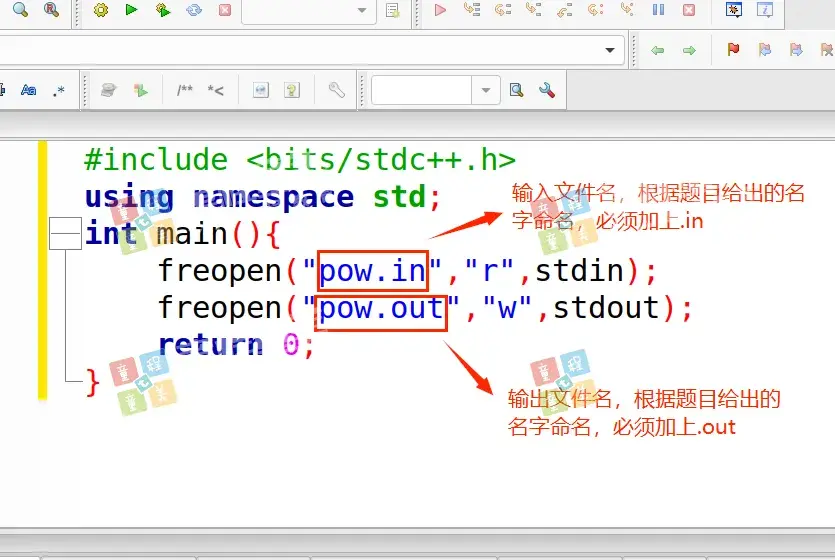Image resolution: width=835 pixels, height=560 pixels.
Task: Click the Abort build red X
Action: pos(225,10)
